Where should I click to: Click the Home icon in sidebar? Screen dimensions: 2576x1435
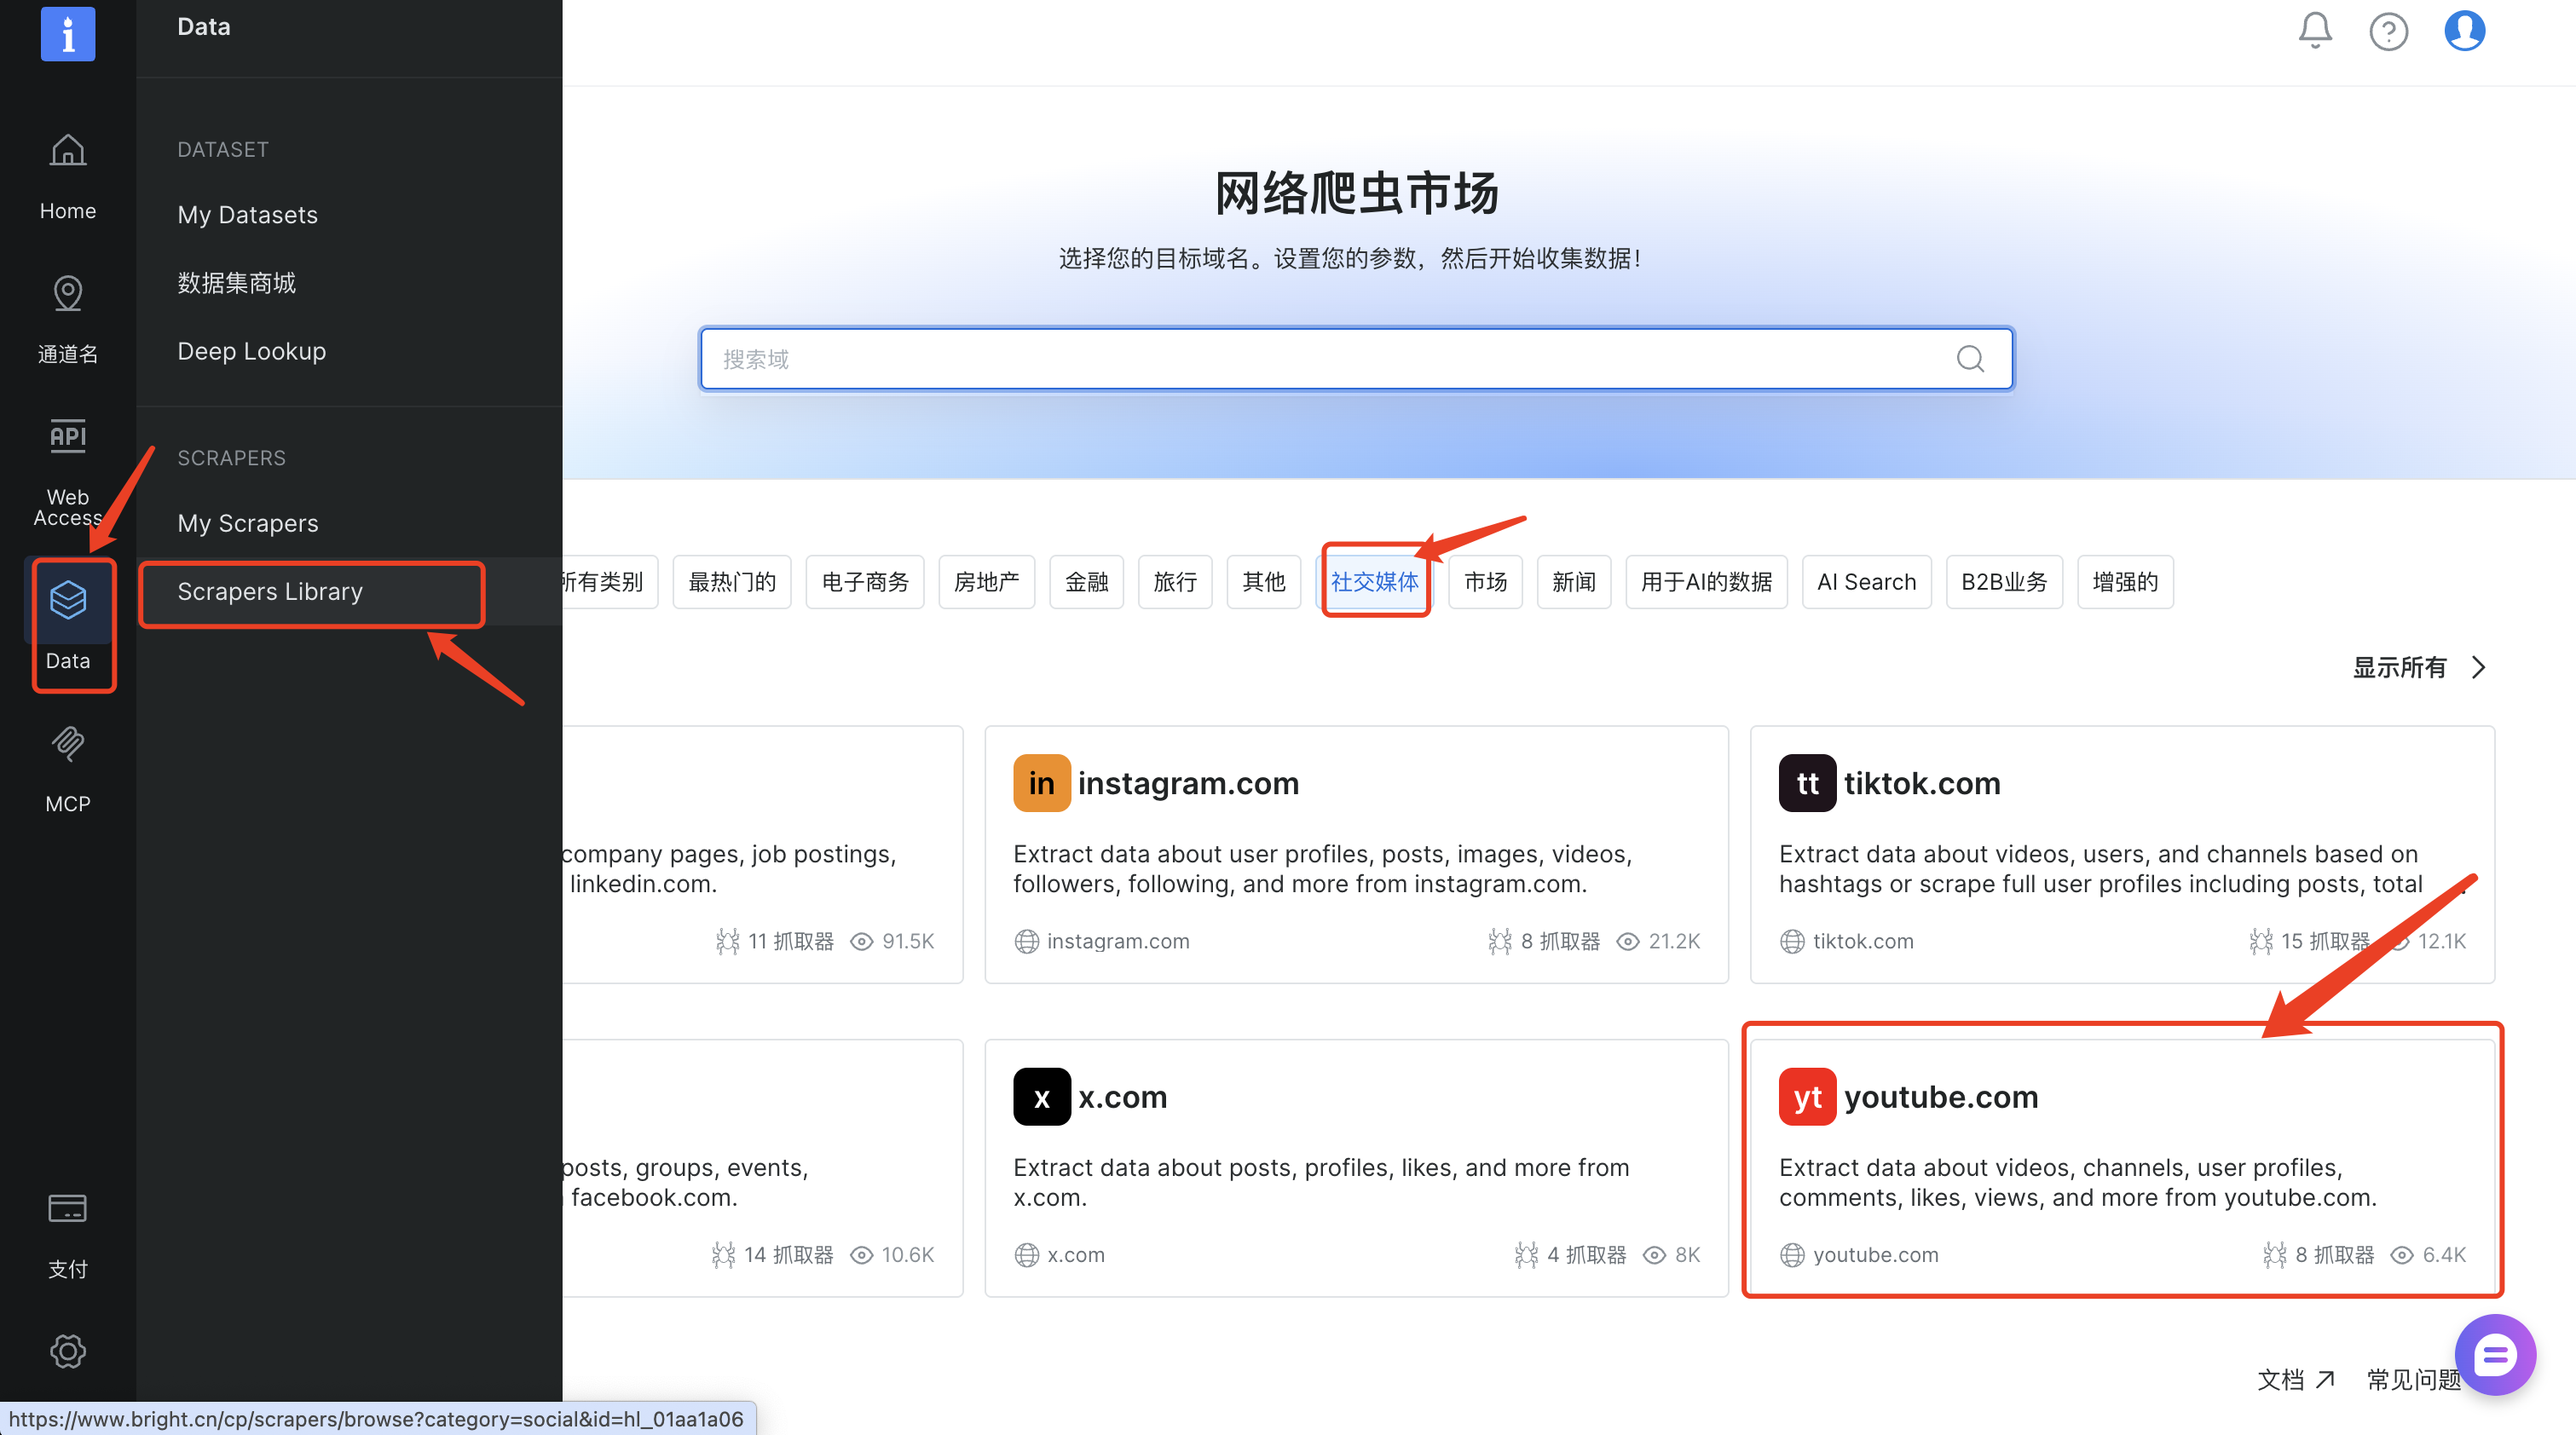[68, 151]
